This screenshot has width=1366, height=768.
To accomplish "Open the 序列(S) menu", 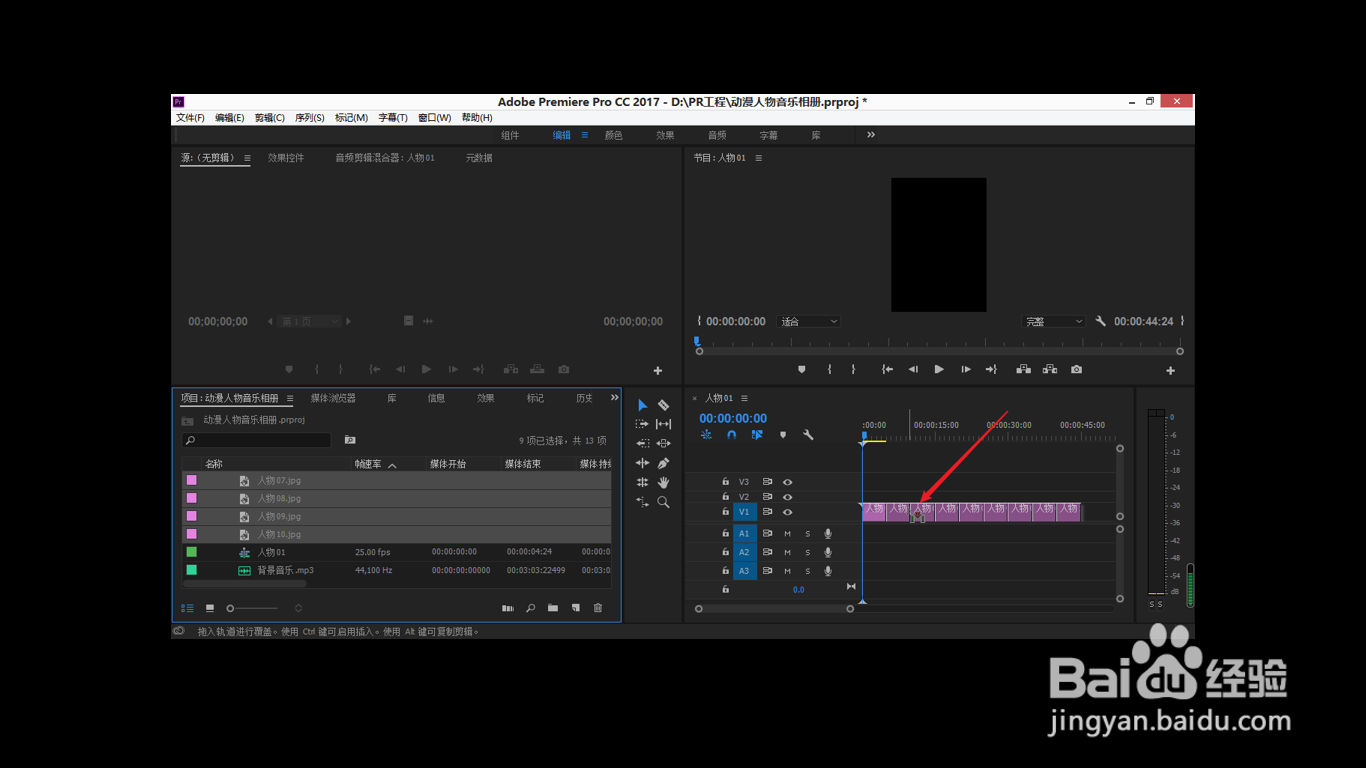I will point(310,118).
